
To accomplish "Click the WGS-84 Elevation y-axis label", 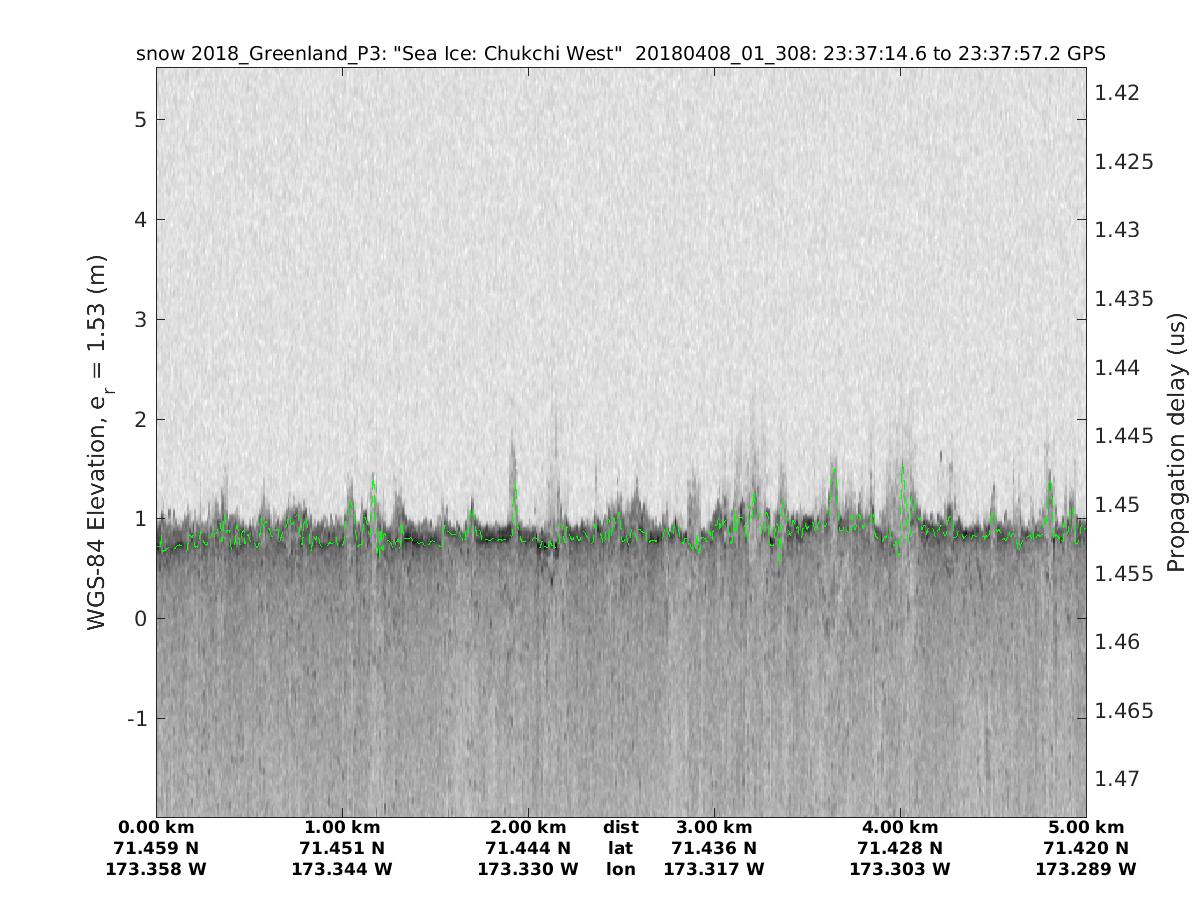I will coord(98,442).
